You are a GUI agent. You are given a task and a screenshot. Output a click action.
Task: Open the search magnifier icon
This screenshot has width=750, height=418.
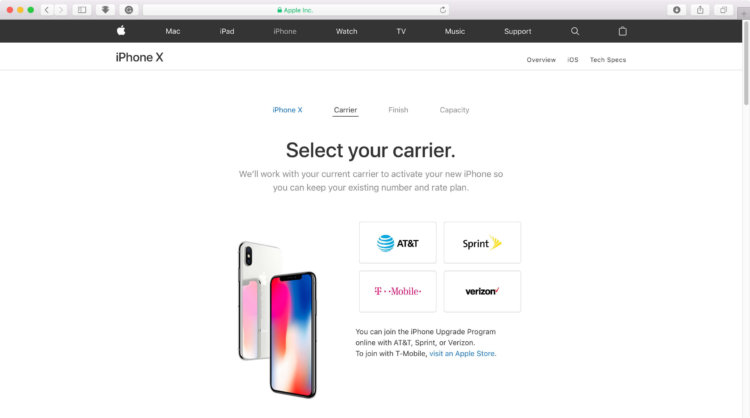[575, 31]
